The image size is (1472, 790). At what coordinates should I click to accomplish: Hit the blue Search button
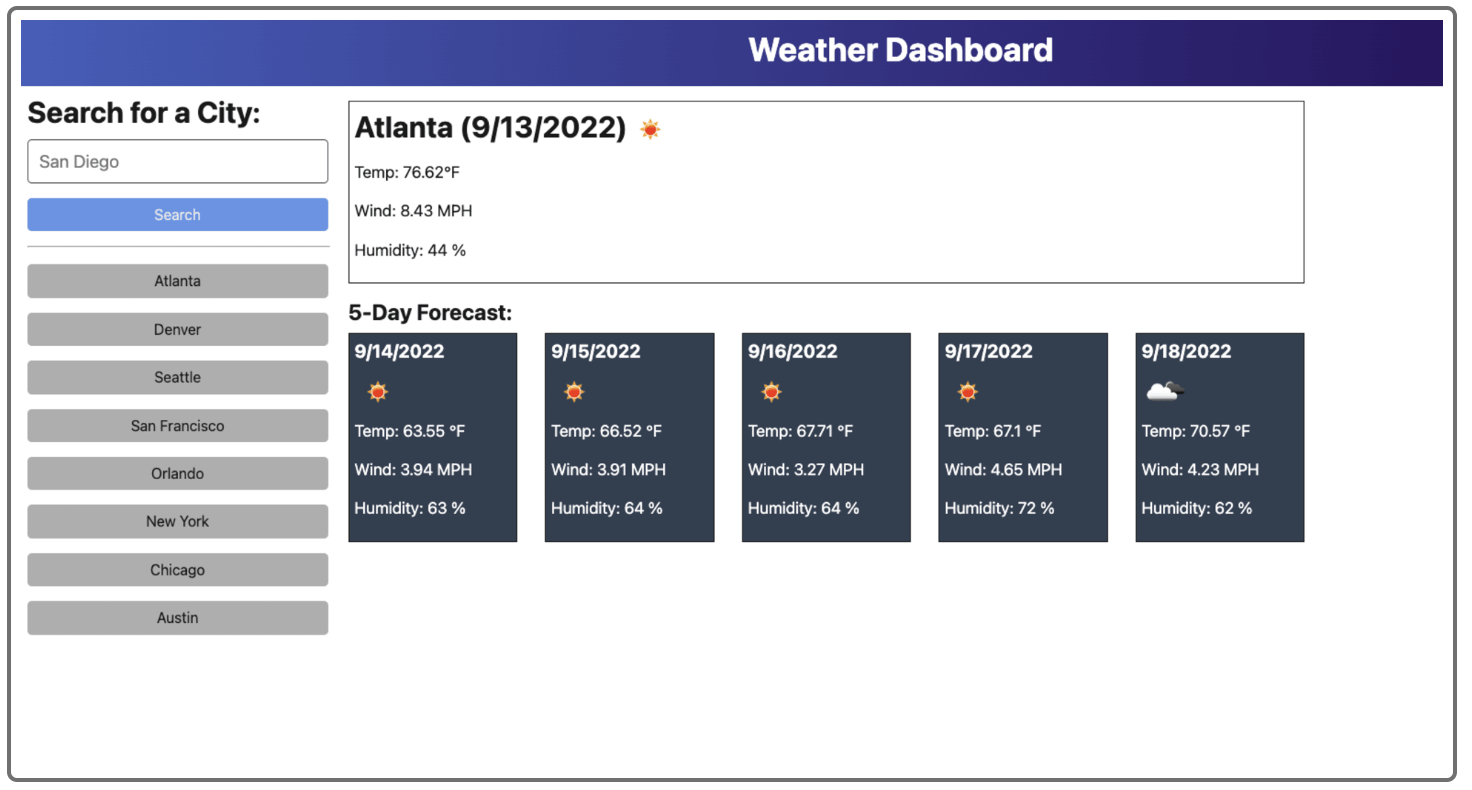[178, 215]
